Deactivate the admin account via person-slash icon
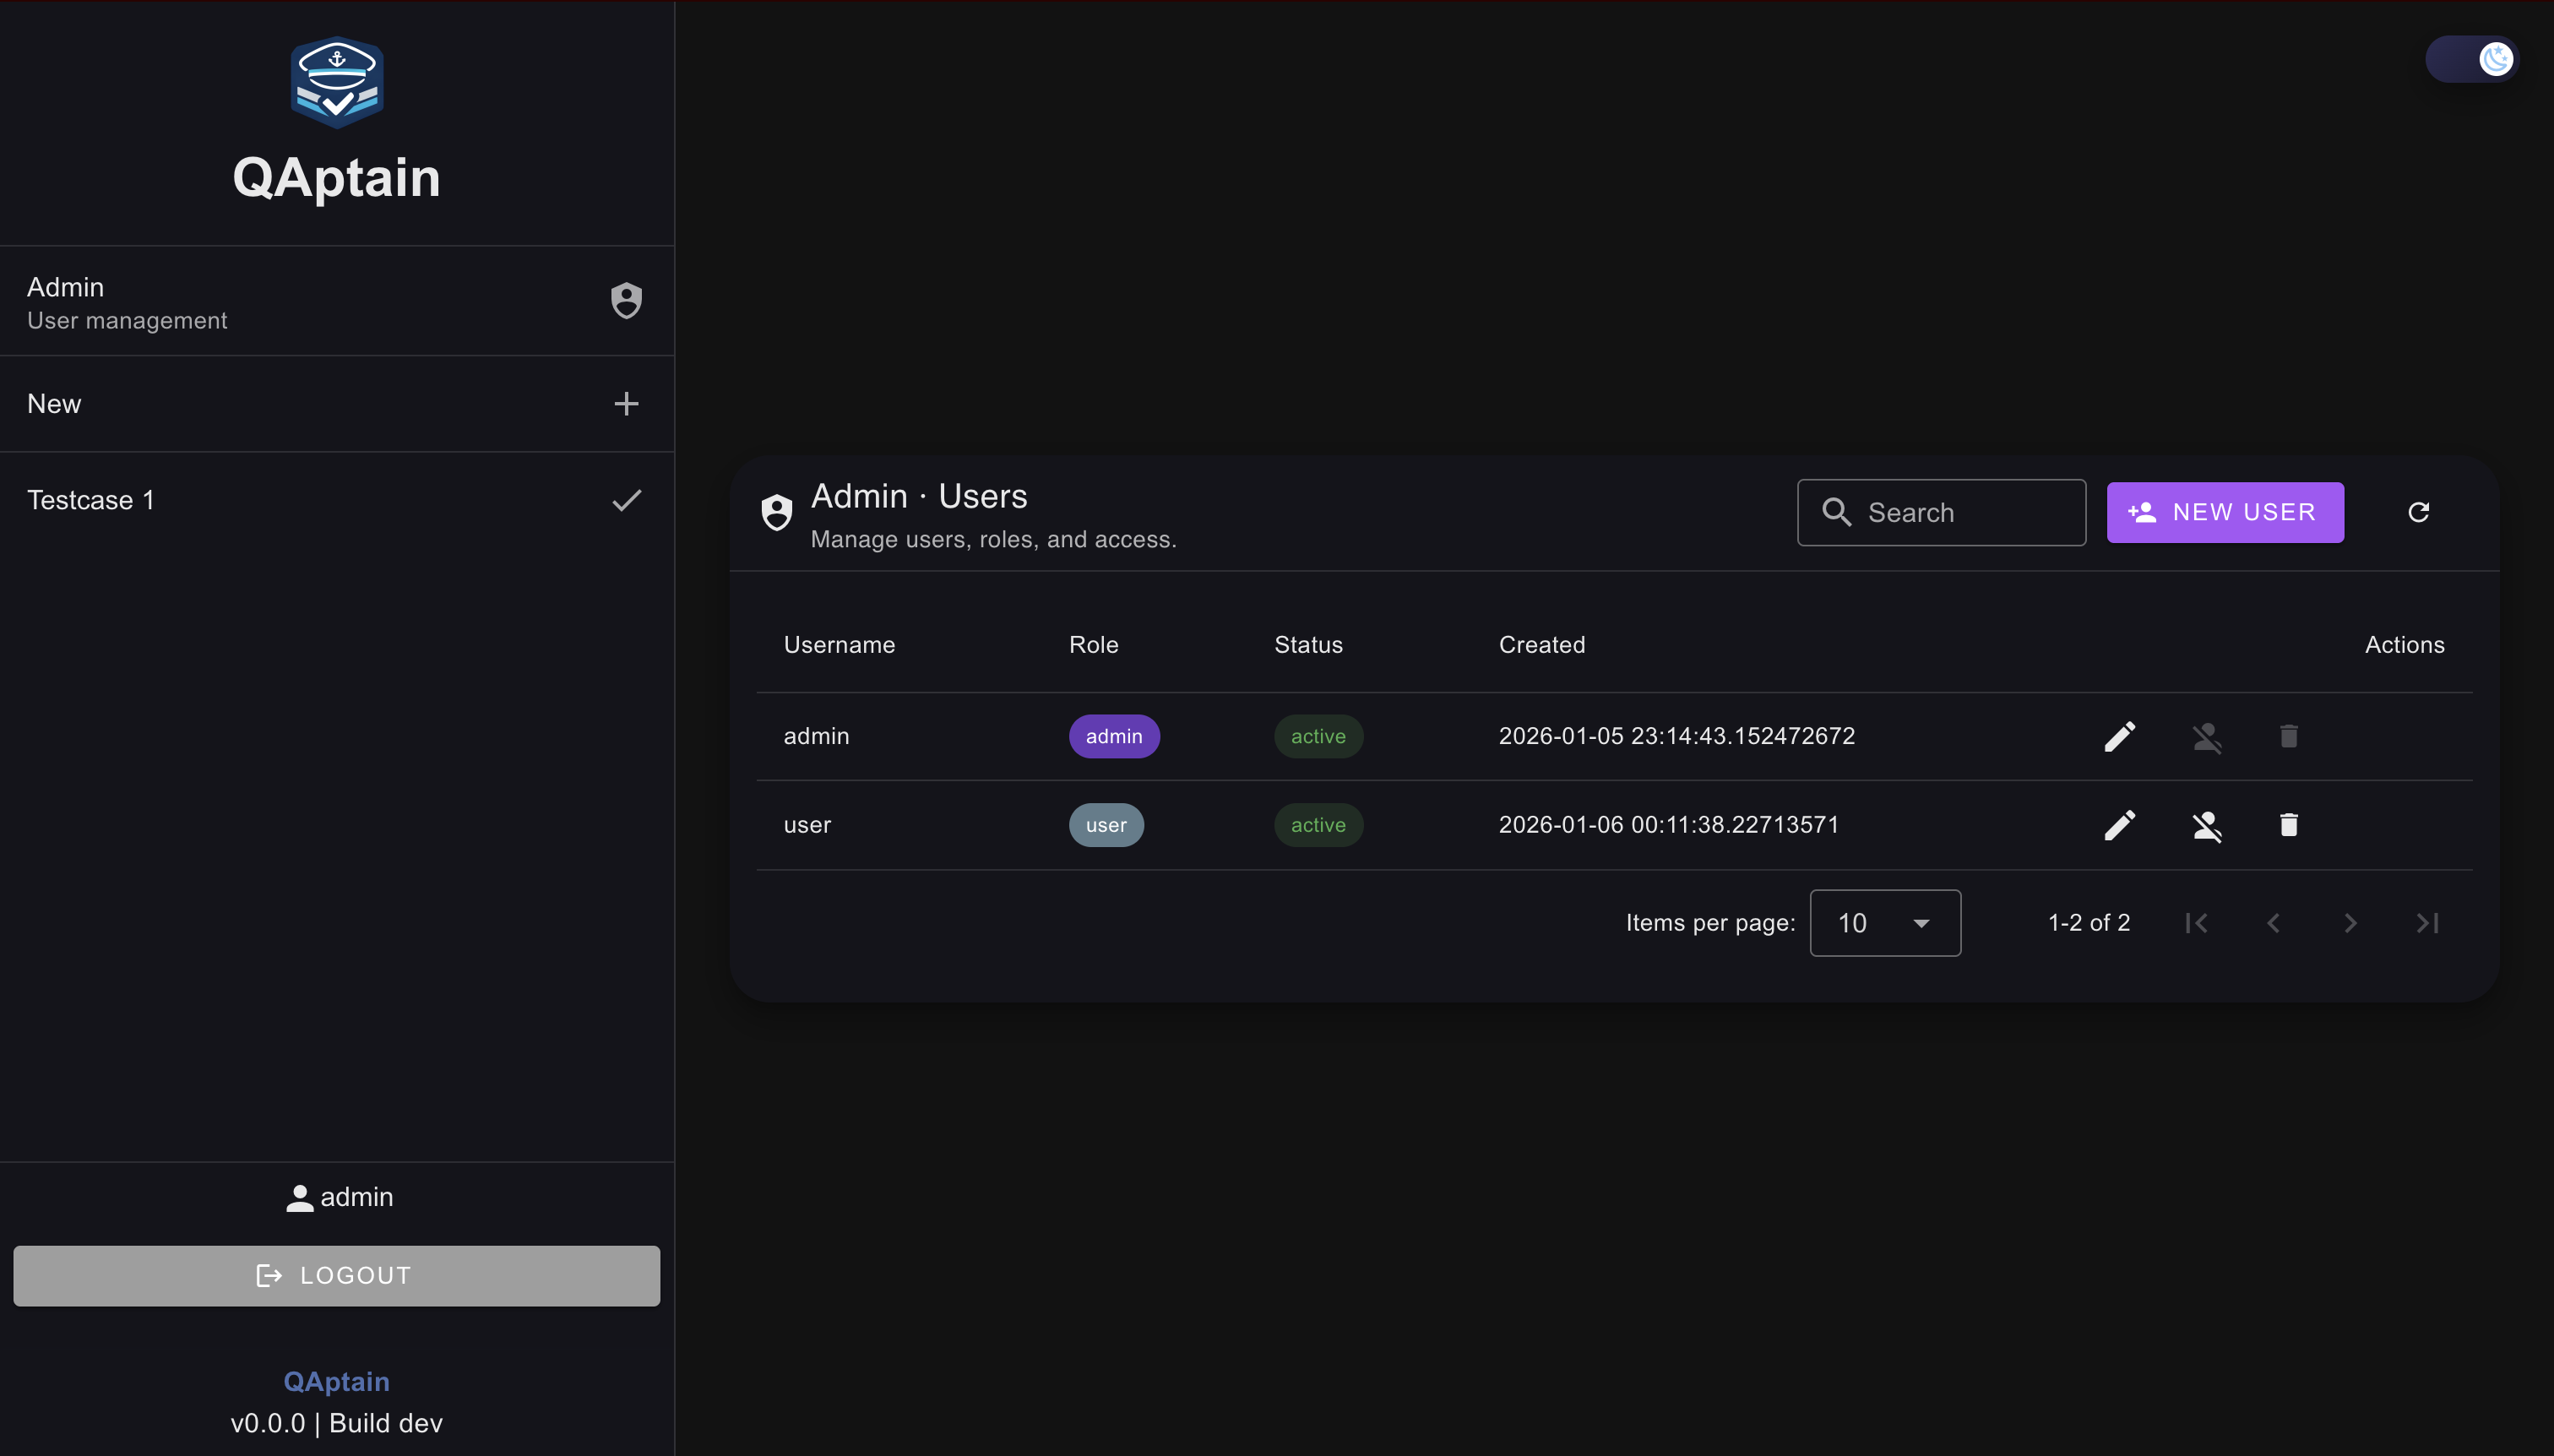Screen dimensions: 2554x1456 coord(2206,737)
